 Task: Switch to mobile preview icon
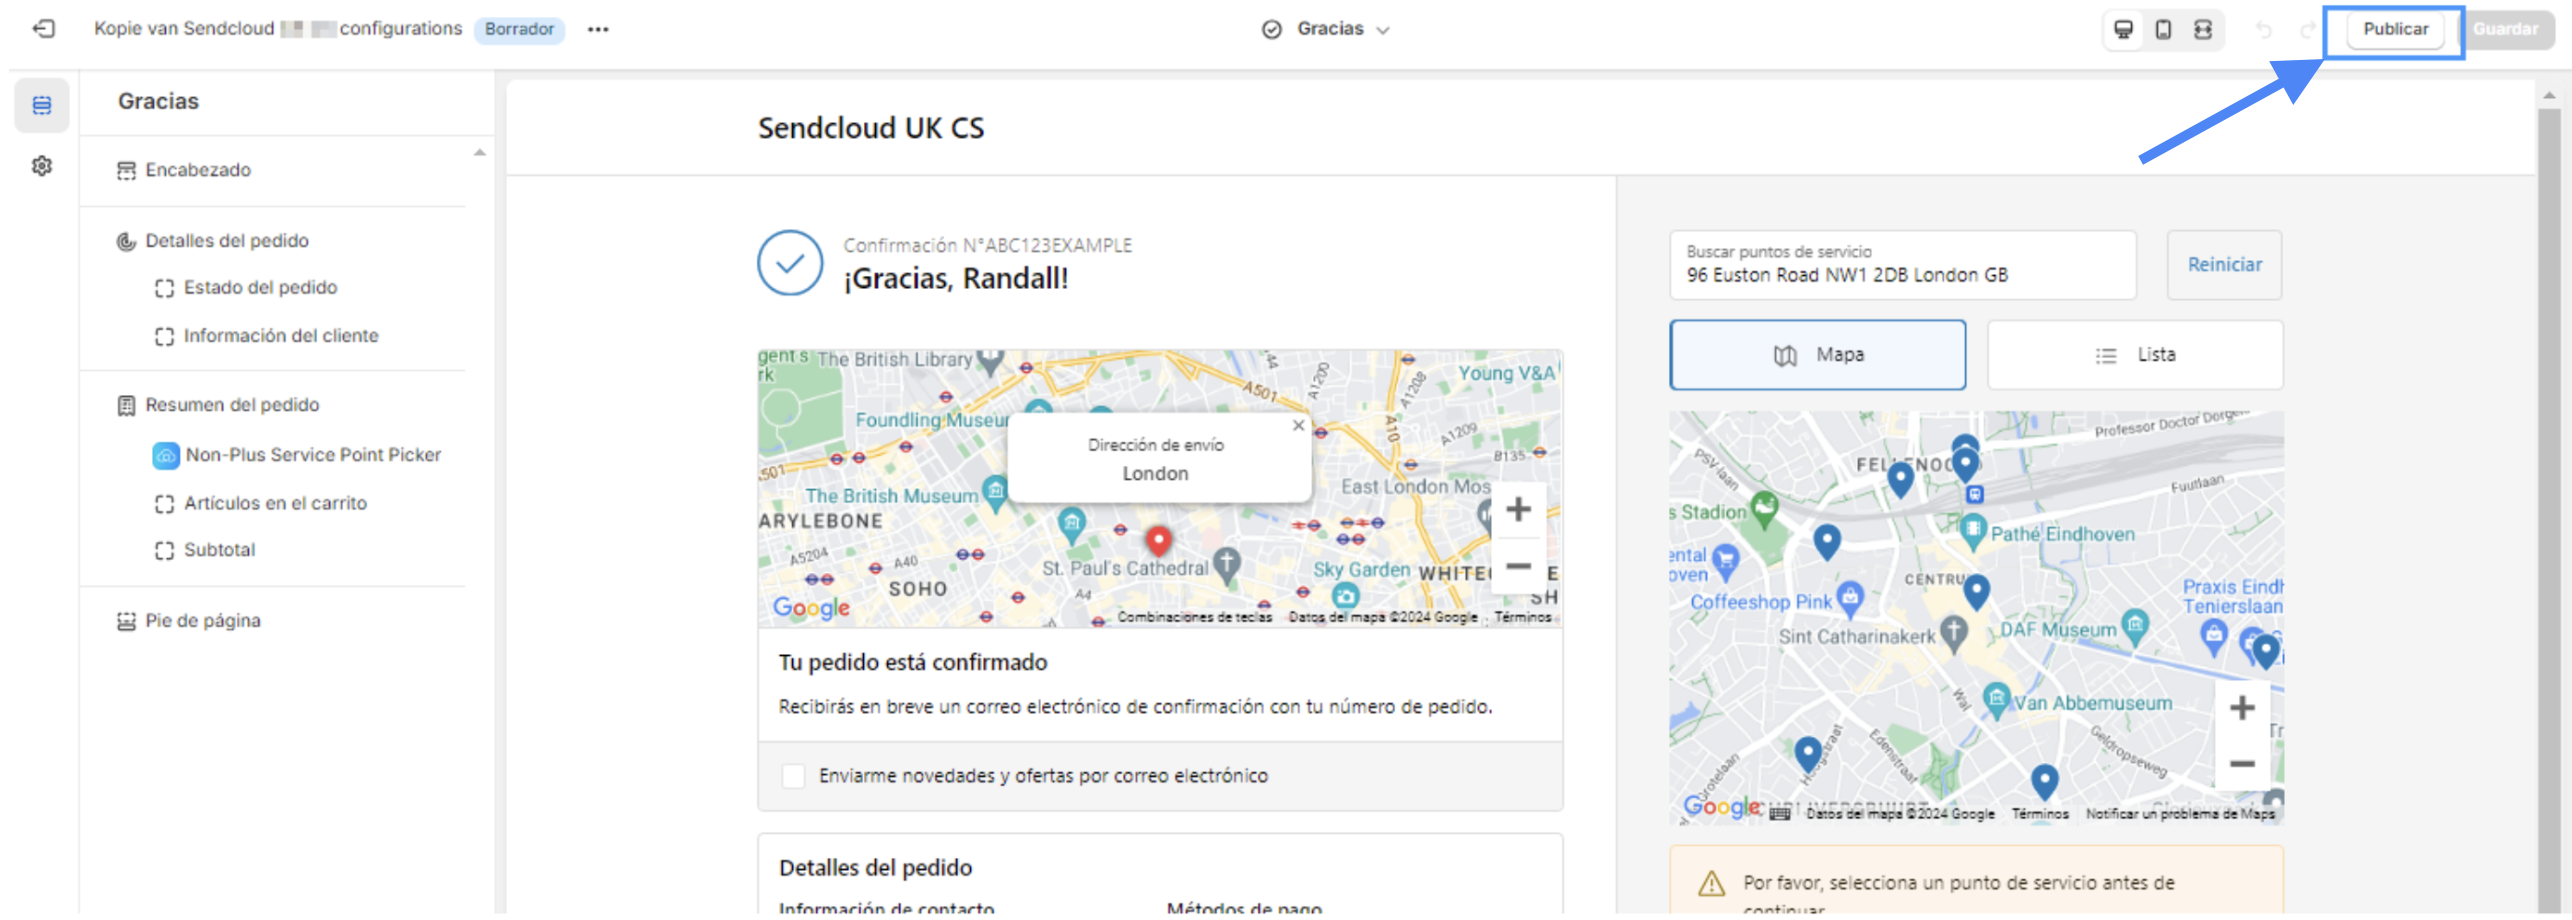point(2163,29)
